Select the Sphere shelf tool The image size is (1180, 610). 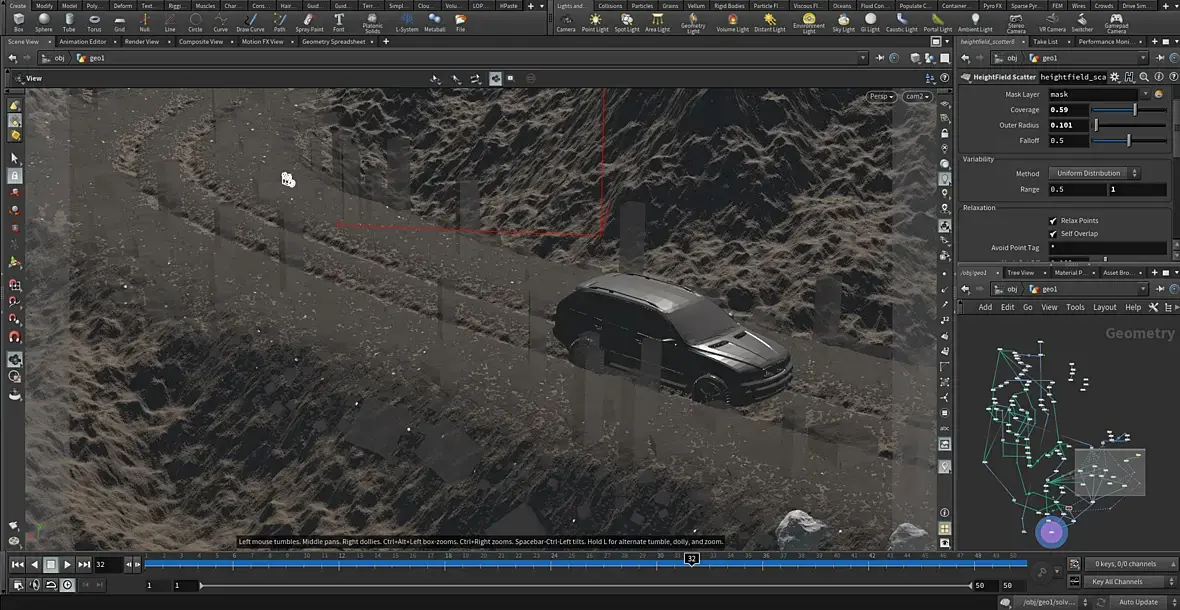(44, 23)
